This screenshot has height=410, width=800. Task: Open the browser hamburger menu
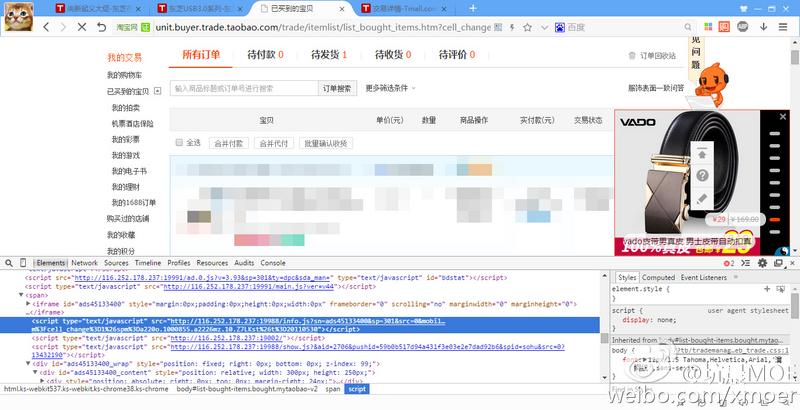[x=783, y=27]
